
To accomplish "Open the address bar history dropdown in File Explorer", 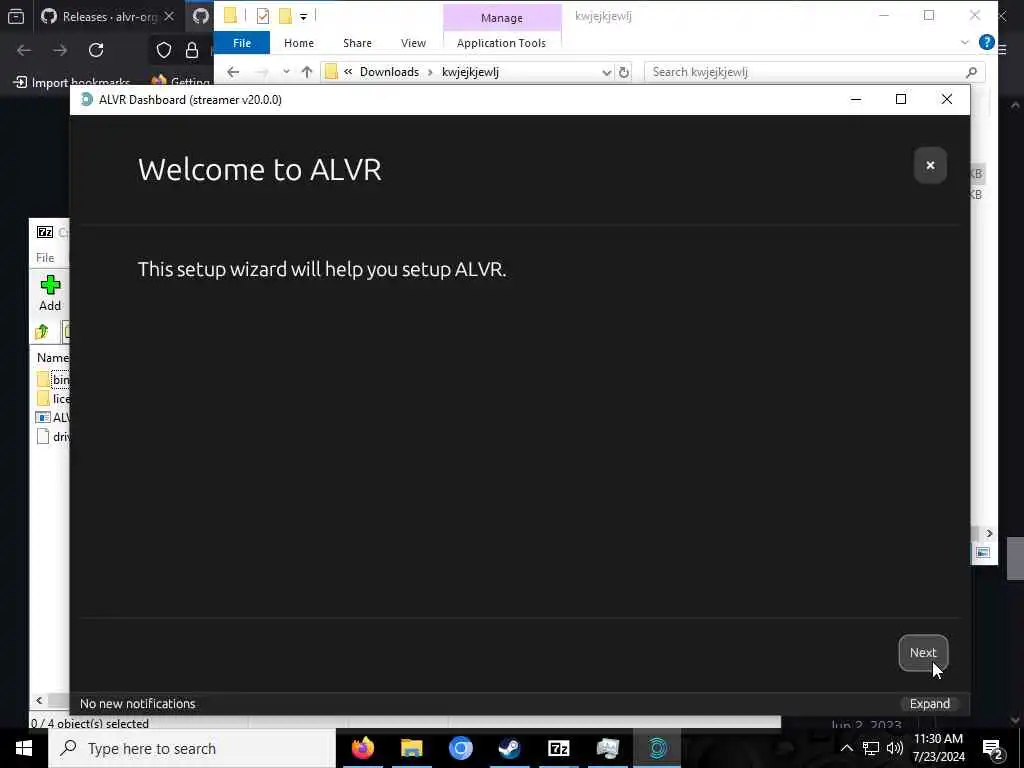I will pos(606,72).
